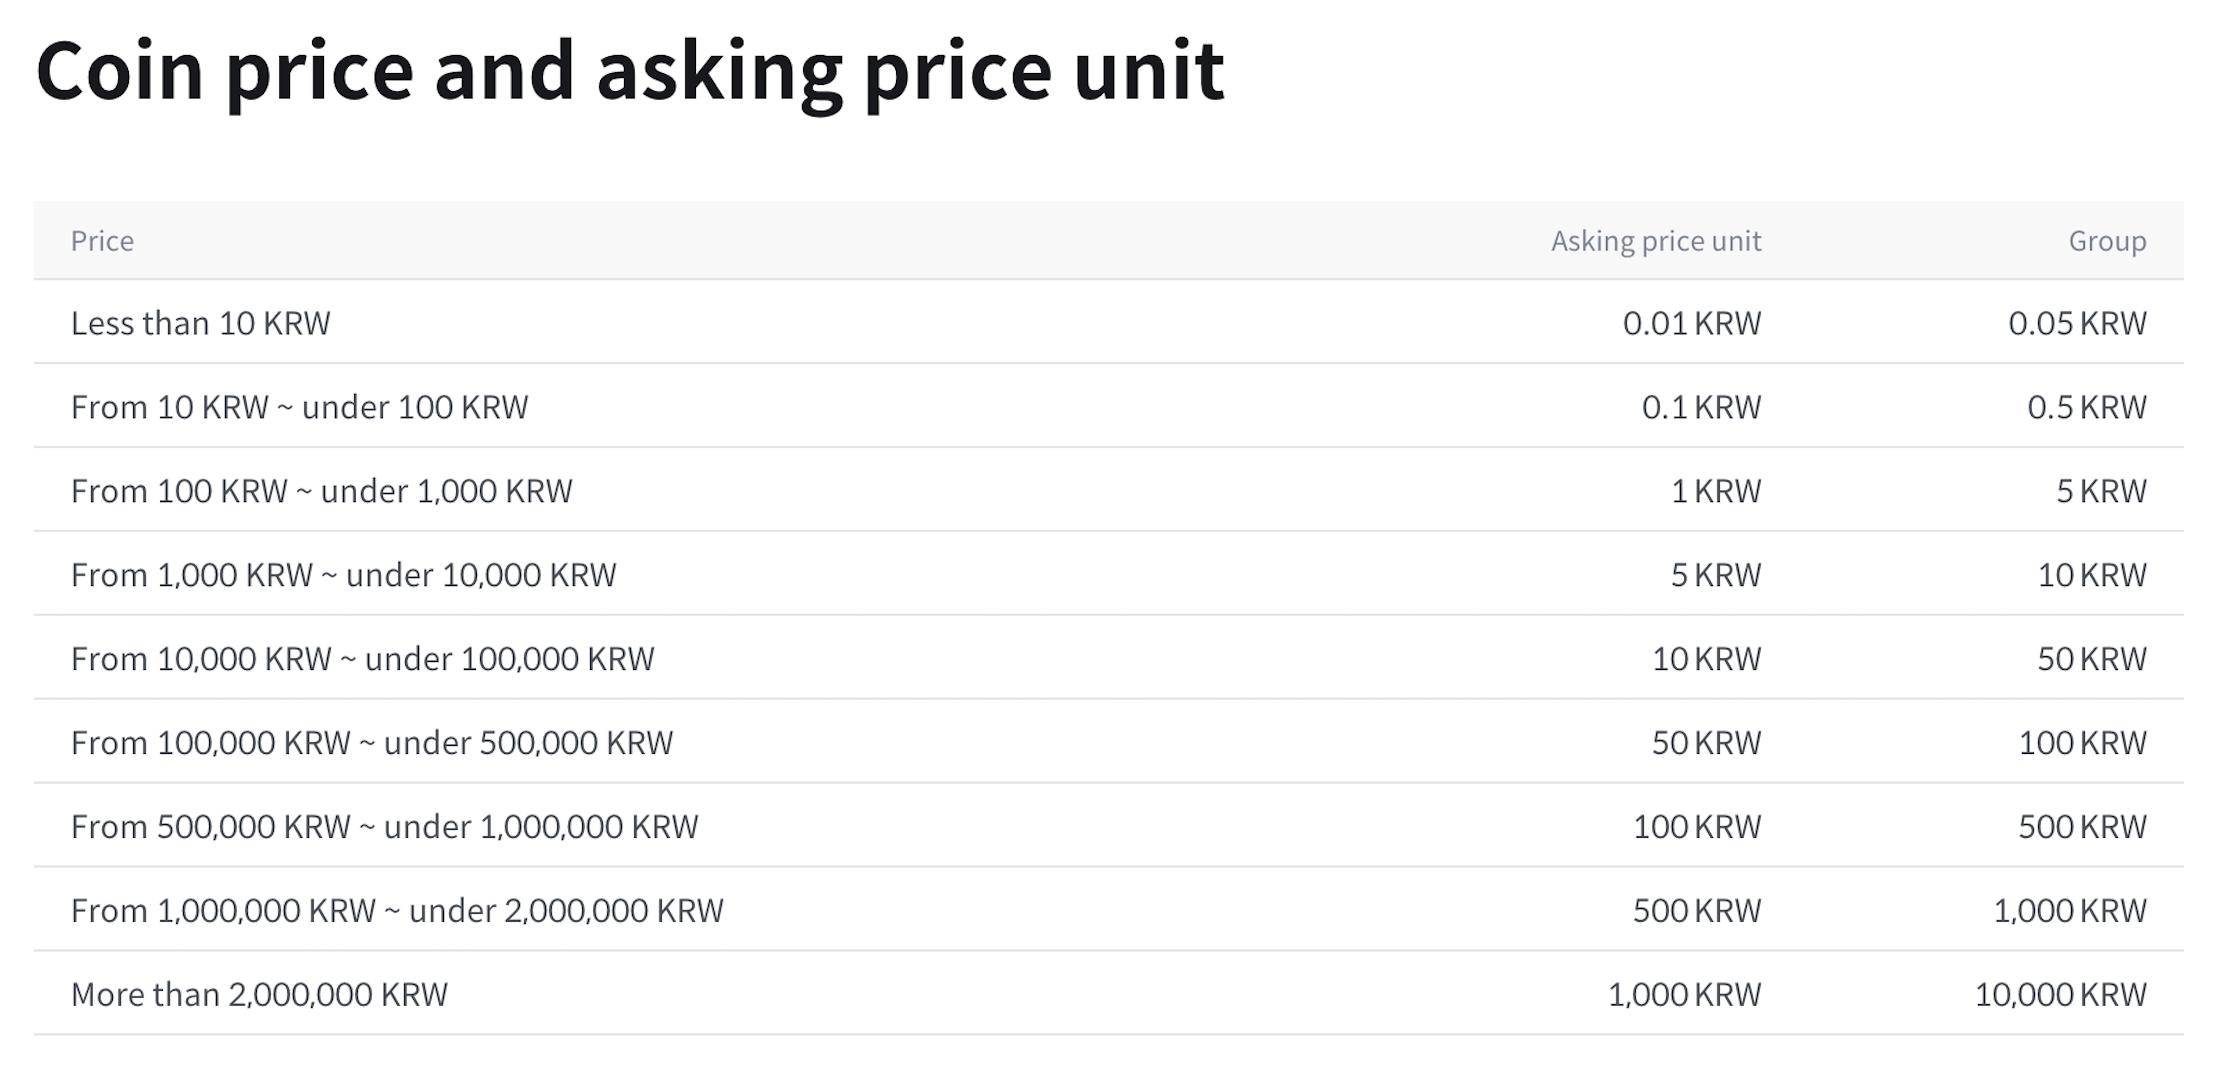The height and width of the screenshot is (1090, 2218).
Task: Select 'From 10 KRW ~ under 100 KRW' row
Action: tap(299, 407)
